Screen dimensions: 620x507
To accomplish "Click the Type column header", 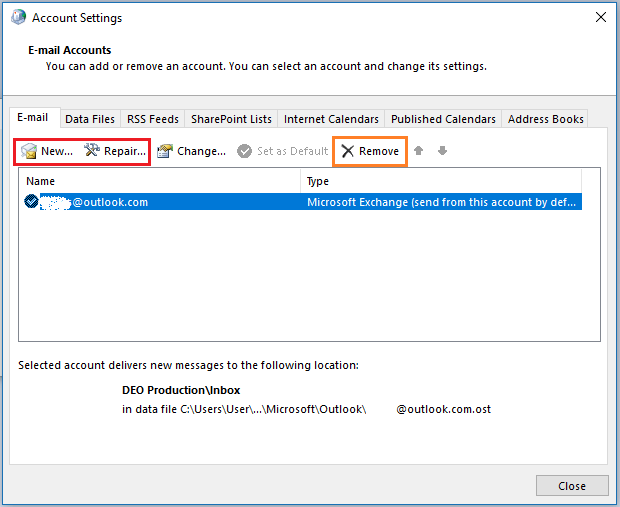I will (441, 181).
